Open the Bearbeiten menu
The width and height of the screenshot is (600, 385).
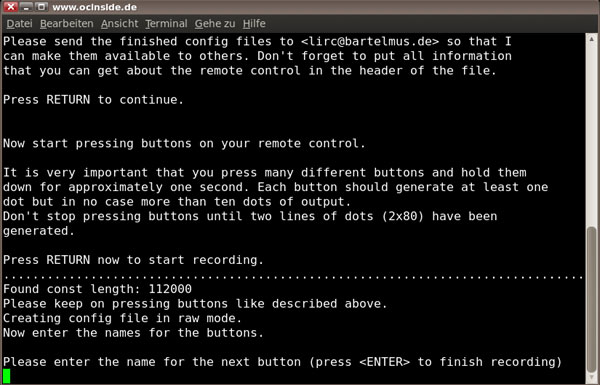coord(67,24)
